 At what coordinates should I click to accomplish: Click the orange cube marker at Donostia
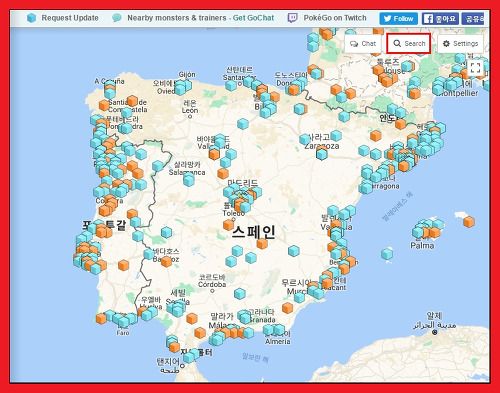pos(294,90)
